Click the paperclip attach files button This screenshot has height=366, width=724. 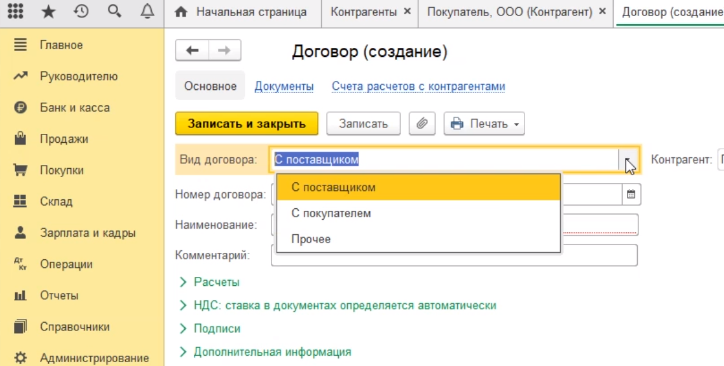(x=422, y=124)
